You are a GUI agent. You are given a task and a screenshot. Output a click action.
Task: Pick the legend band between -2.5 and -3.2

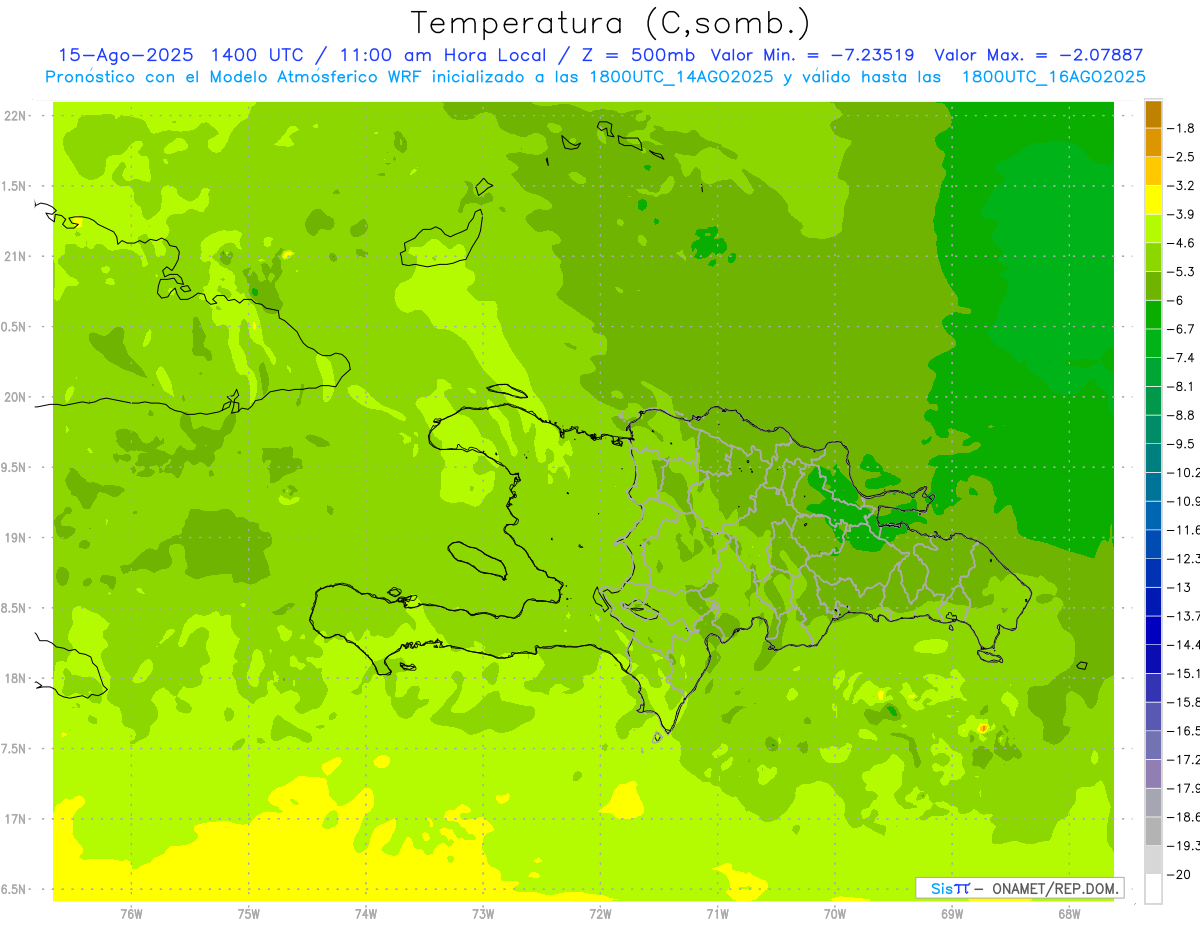click(x=1153, y=172)
